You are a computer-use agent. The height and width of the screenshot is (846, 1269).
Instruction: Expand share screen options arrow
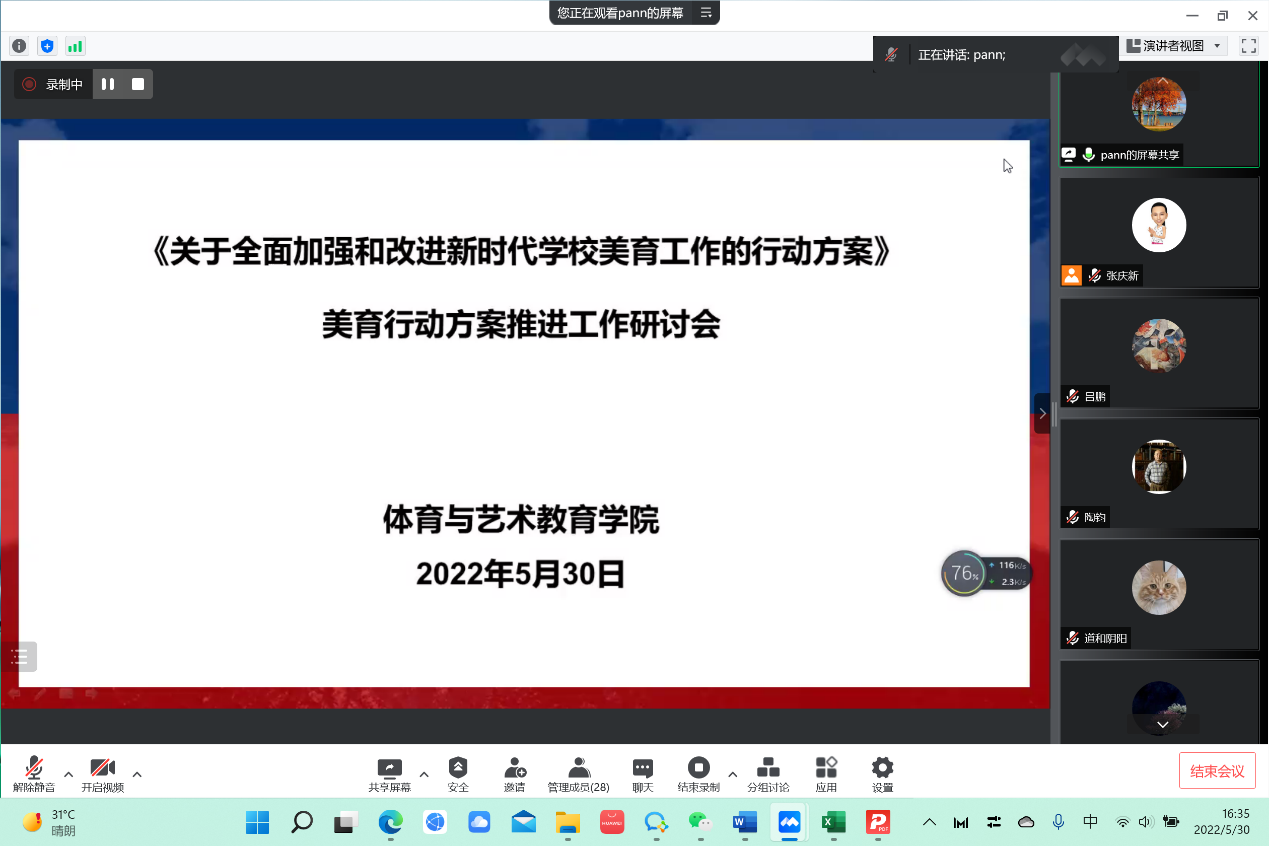424,774
